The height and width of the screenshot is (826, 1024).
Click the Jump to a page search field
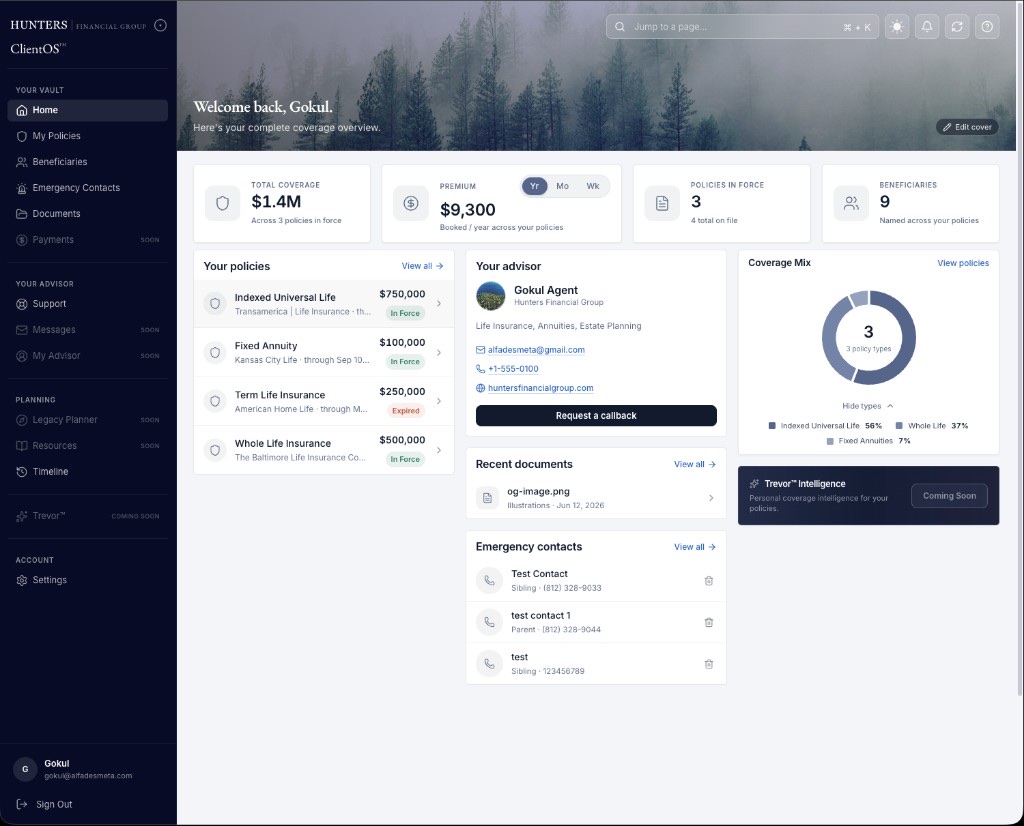coord(743,27)
